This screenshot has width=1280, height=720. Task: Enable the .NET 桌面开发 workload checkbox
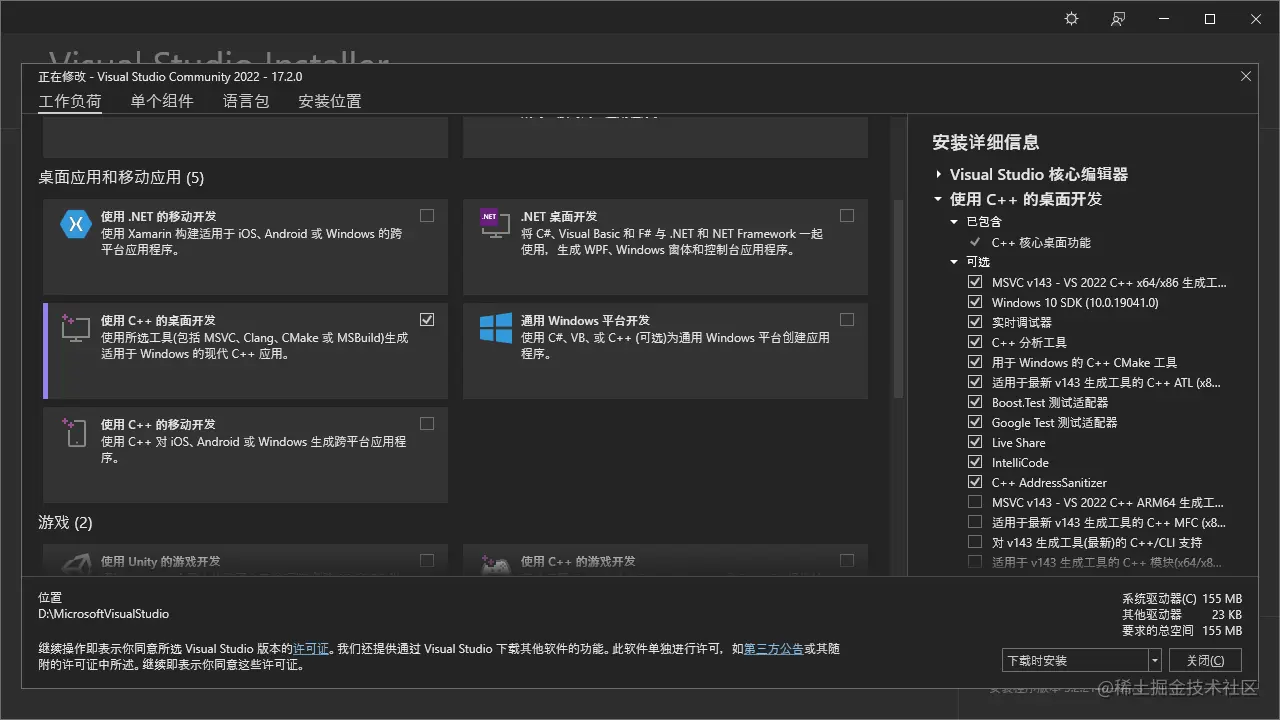click(x=847, y=216)
